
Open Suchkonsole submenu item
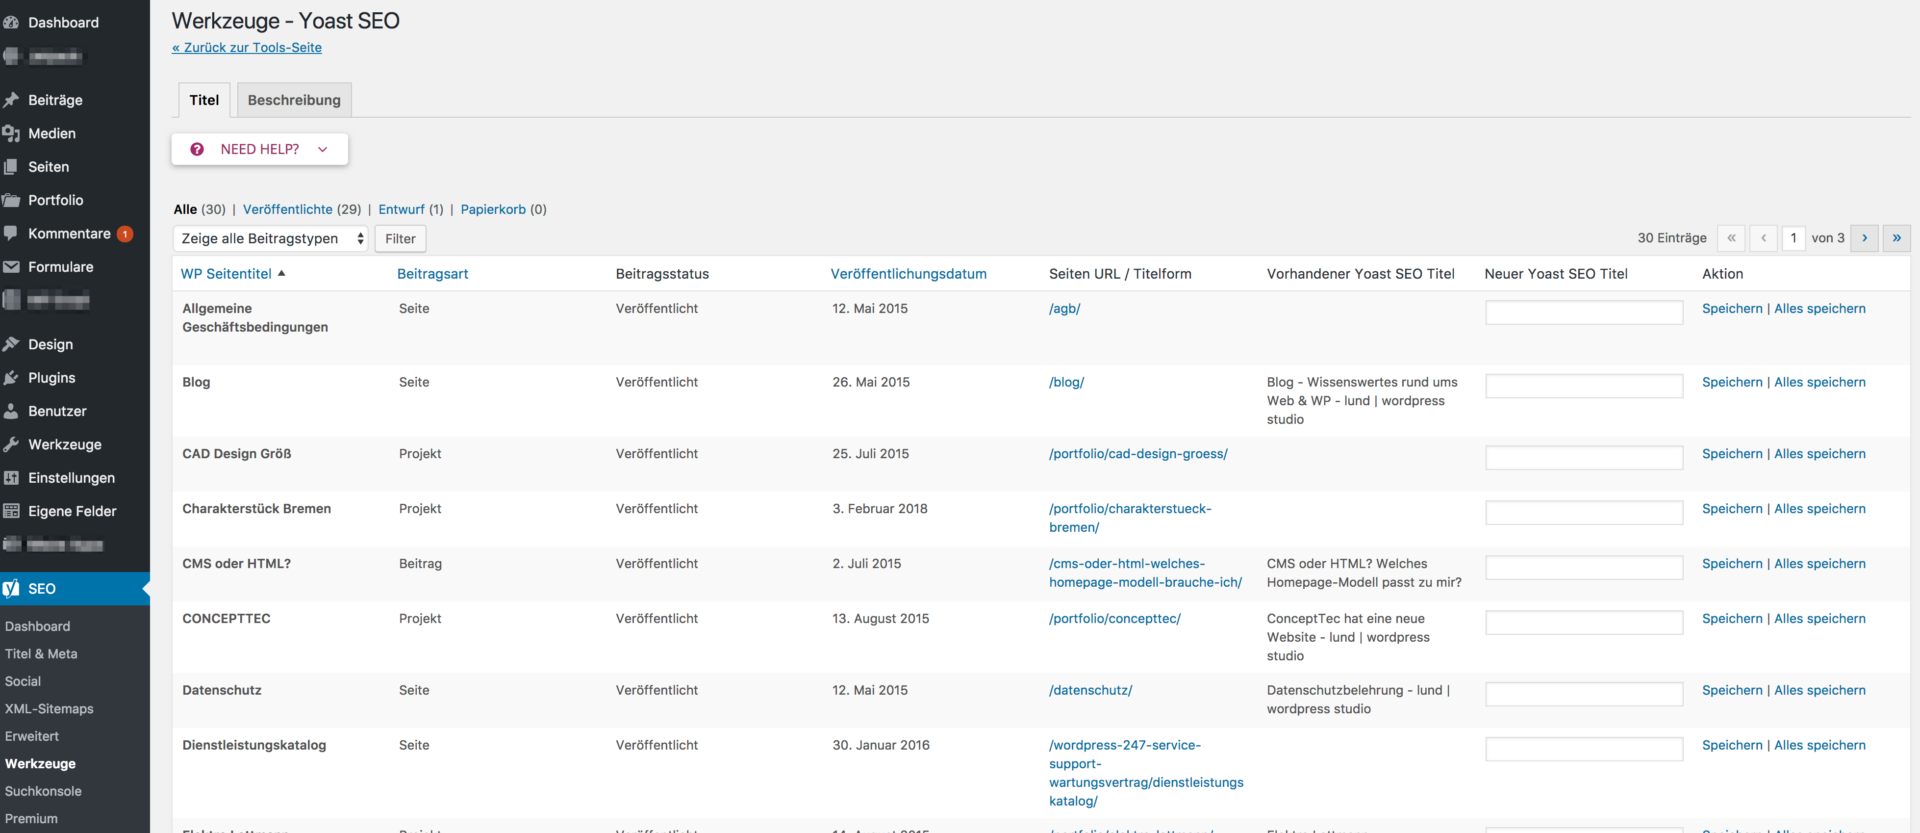click(x=43, y=791)
